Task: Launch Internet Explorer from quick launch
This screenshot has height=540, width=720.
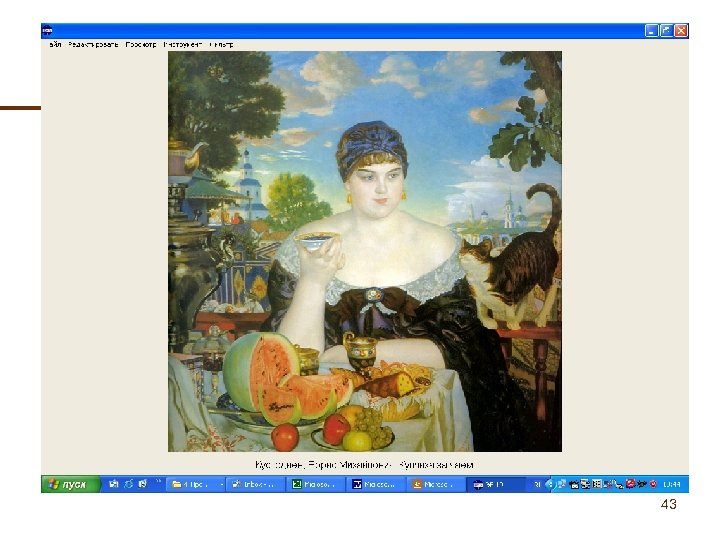Action: 129,484
